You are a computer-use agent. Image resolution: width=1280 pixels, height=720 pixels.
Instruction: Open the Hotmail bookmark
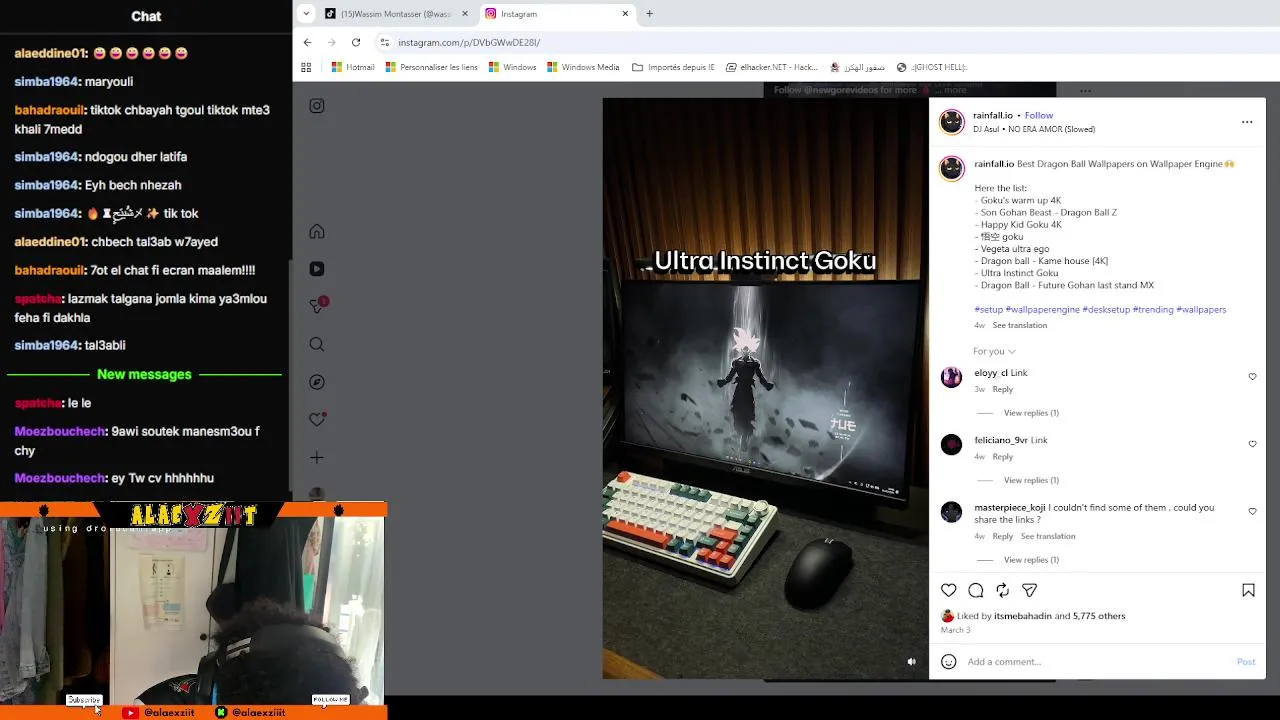(x=353, y=67)
